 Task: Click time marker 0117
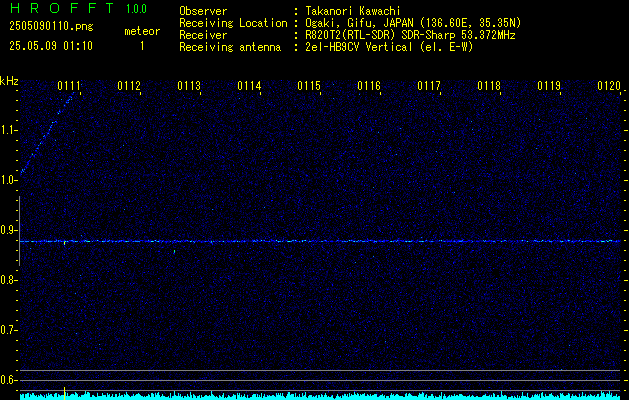click(429, 86)
